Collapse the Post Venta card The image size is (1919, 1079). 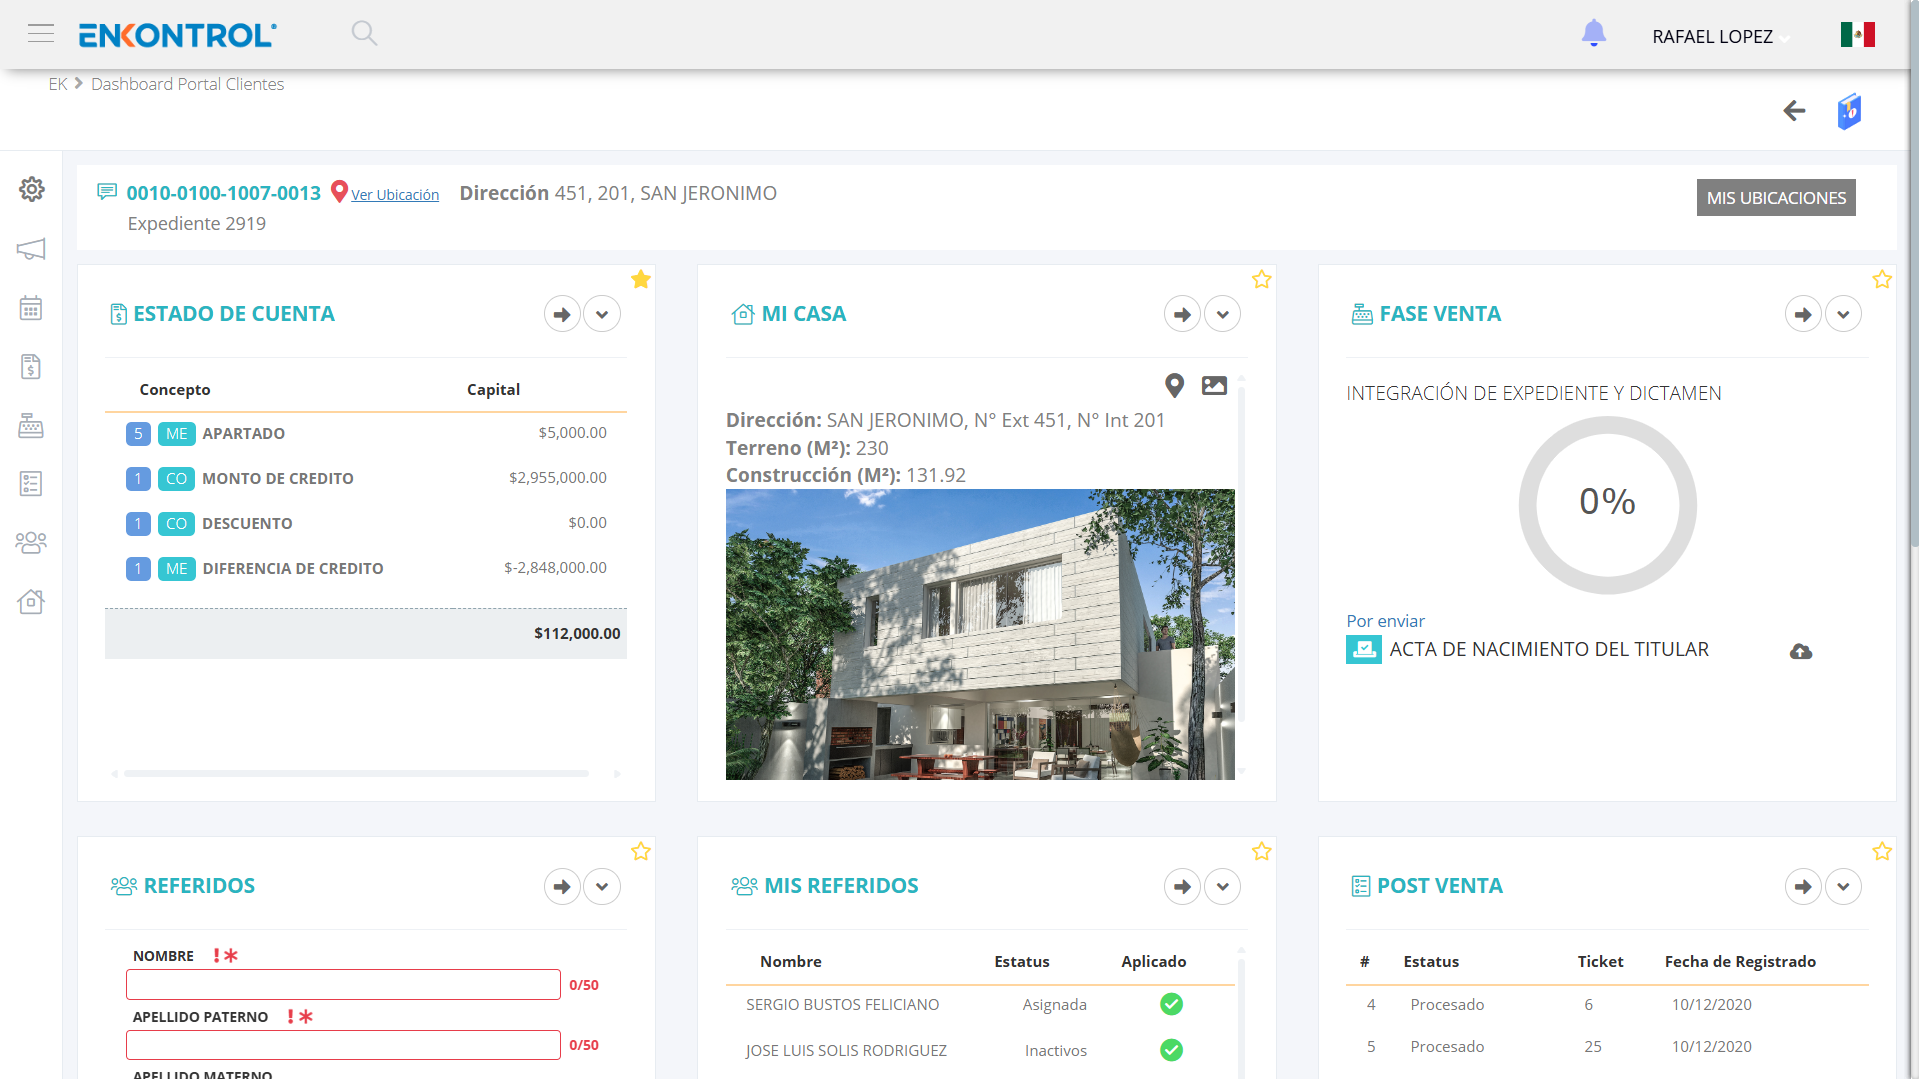1843,886
